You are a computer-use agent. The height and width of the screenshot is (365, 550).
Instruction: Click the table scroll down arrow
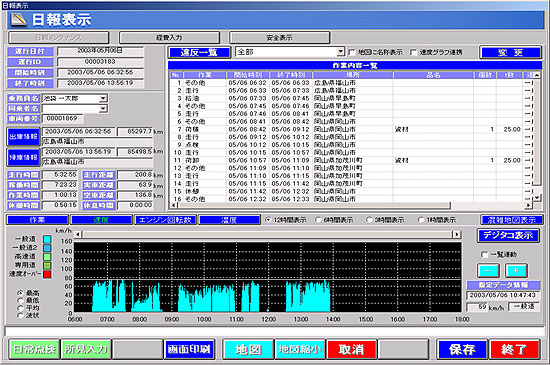(x=537, y=198)
